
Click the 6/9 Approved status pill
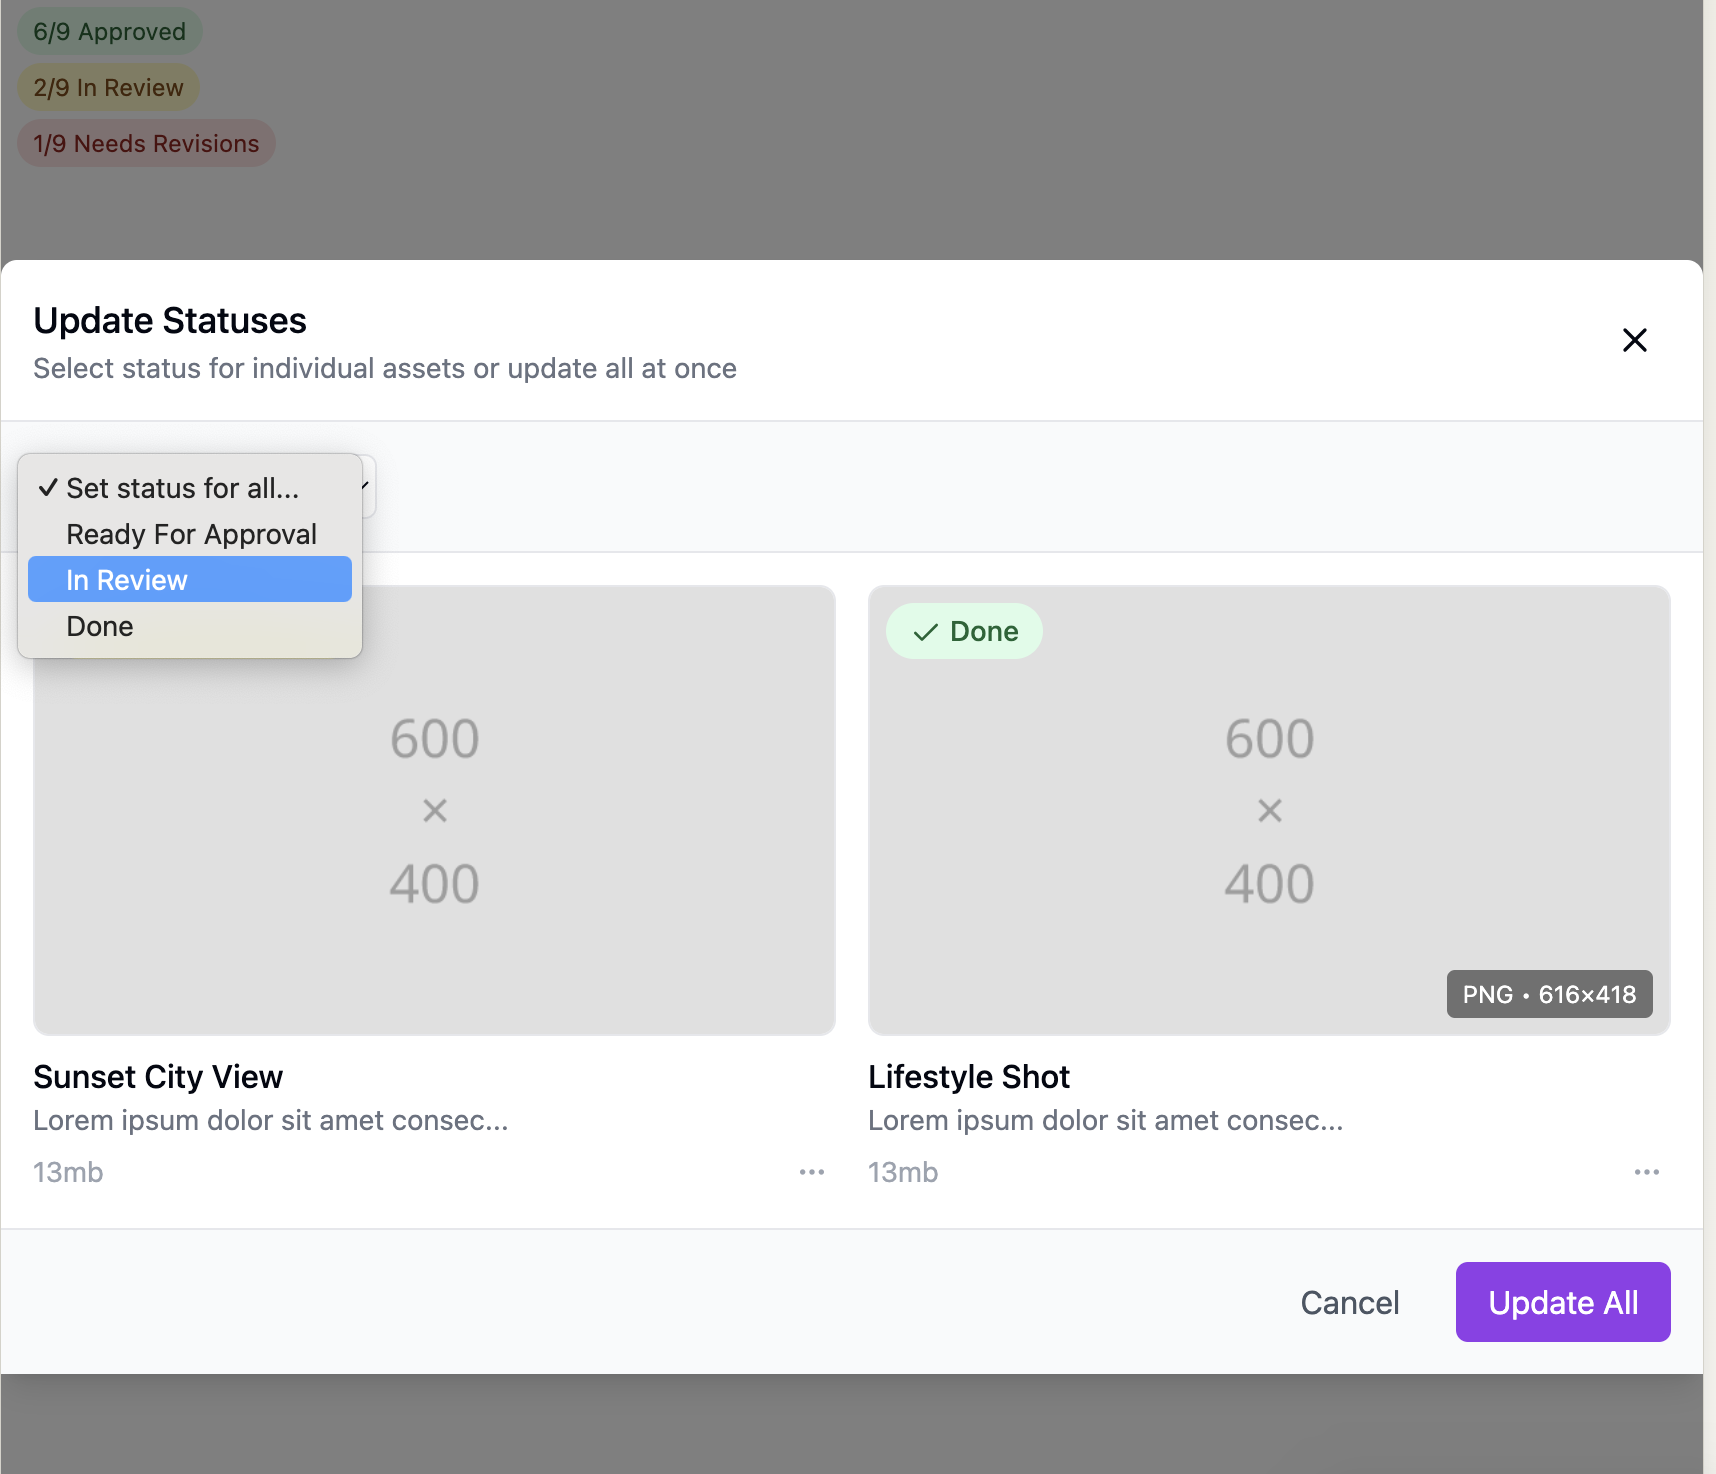pyautogui.click(x=109, y=31)
